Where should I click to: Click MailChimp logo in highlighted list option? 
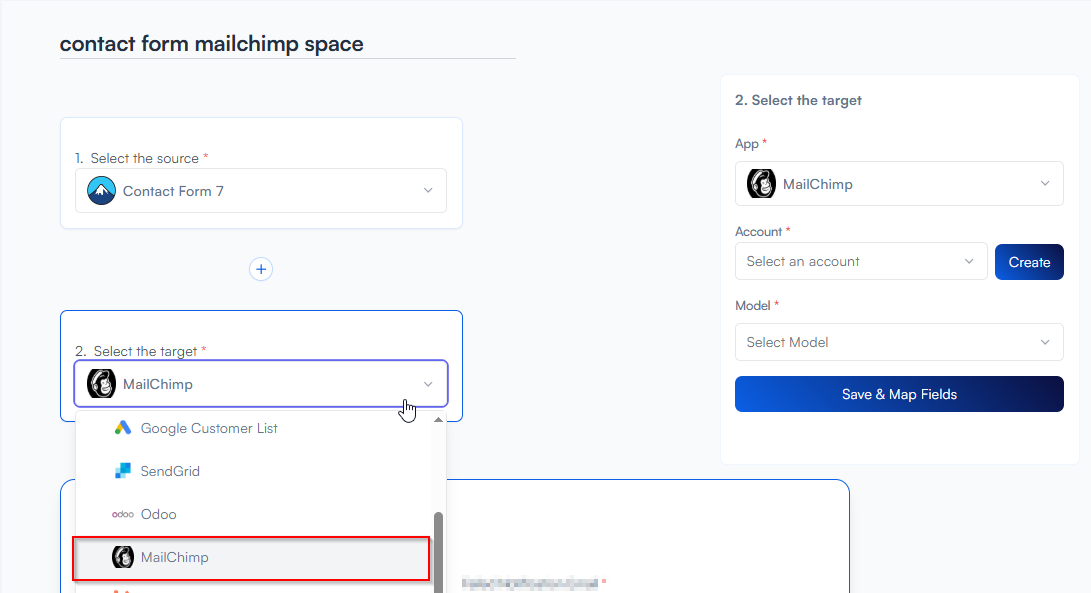click(123, 557)
